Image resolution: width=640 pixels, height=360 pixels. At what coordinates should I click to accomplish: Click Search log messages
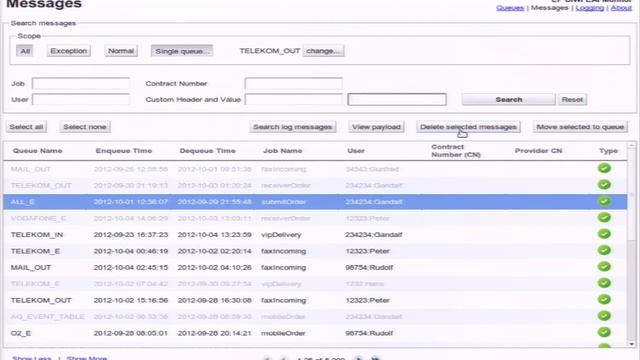point(293,127)
